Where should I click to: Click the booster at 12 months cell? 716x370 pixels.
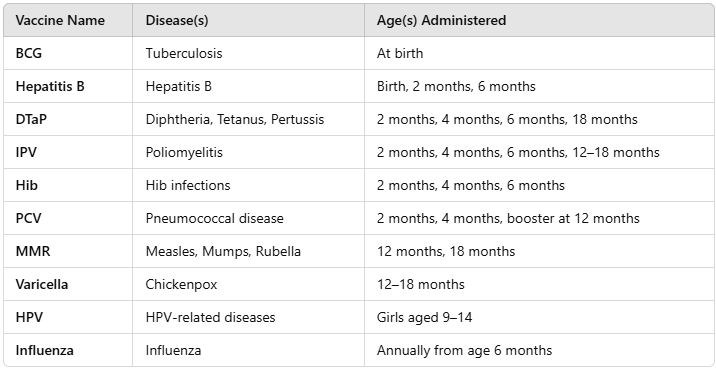point(573,218)
